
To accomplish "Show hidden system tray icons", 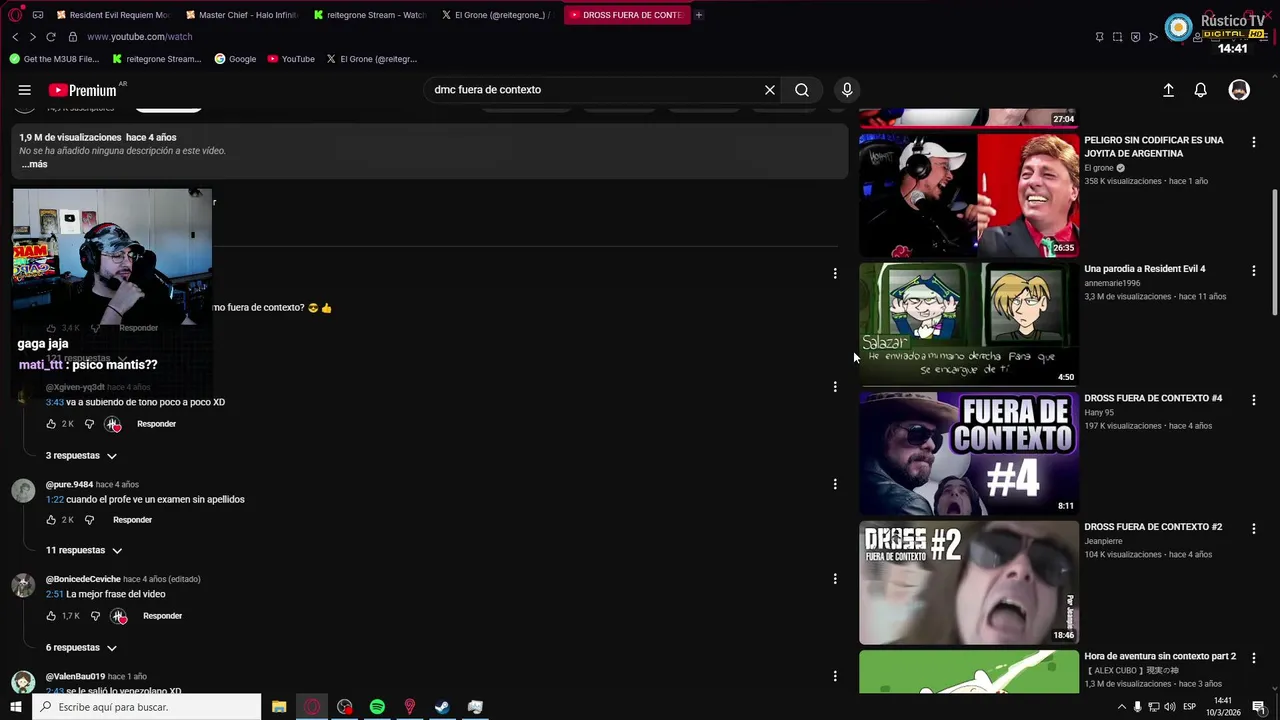I will point(1121,707).
